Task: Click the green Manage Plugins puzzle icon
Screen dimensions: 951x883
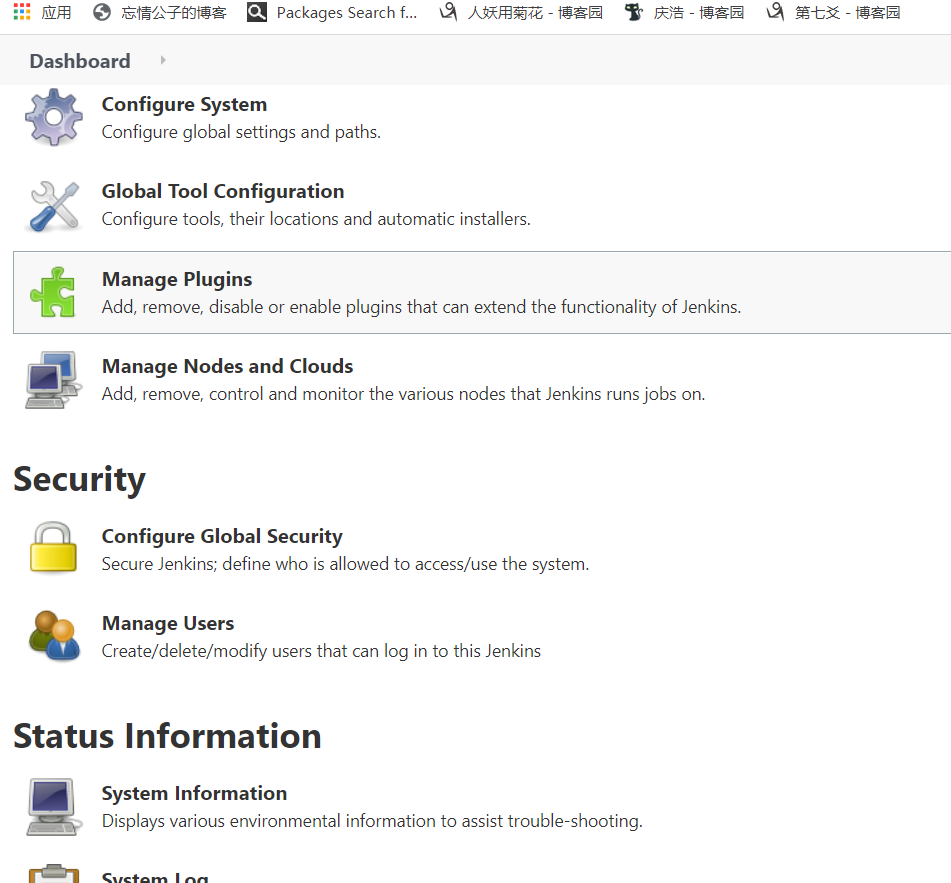Action: 53,292
